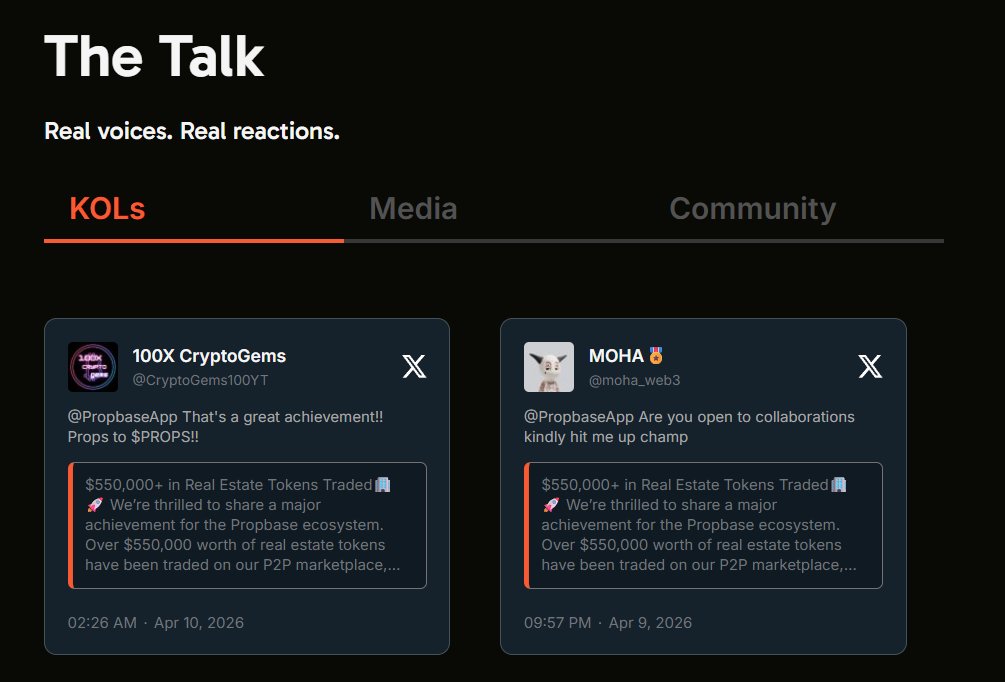
Task: Open the @moha_web3 handle link
Action: (634, 381)
